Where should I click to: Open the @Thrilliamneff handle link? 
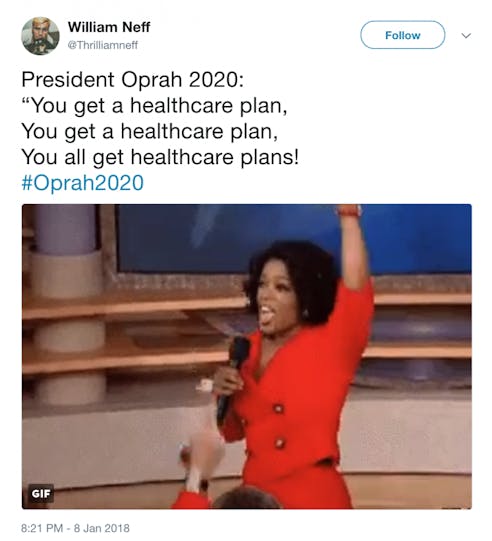(102, 45)
